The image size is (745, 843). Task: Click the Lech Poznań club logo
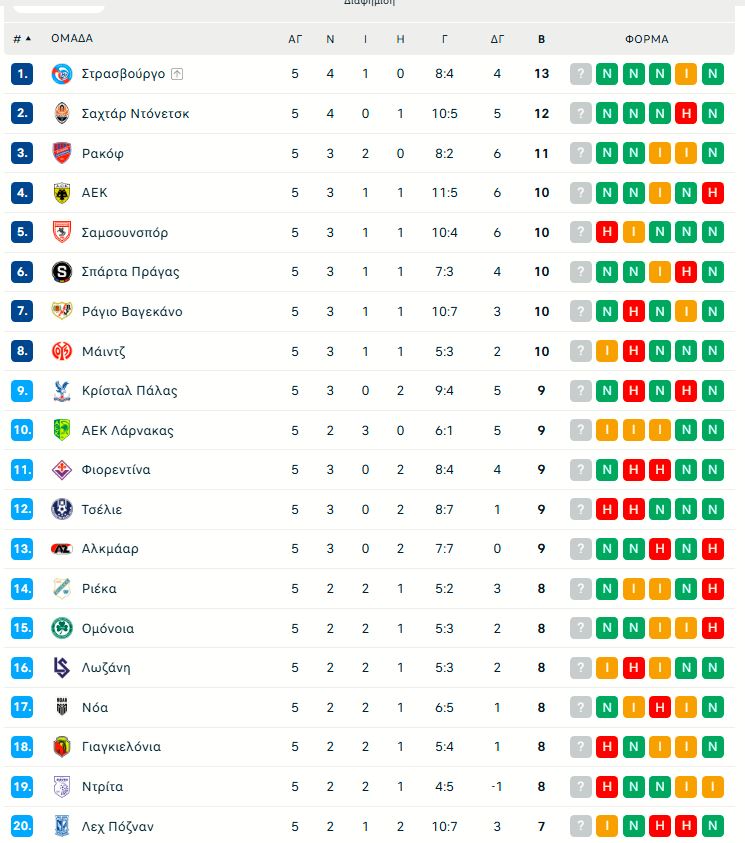62,826
